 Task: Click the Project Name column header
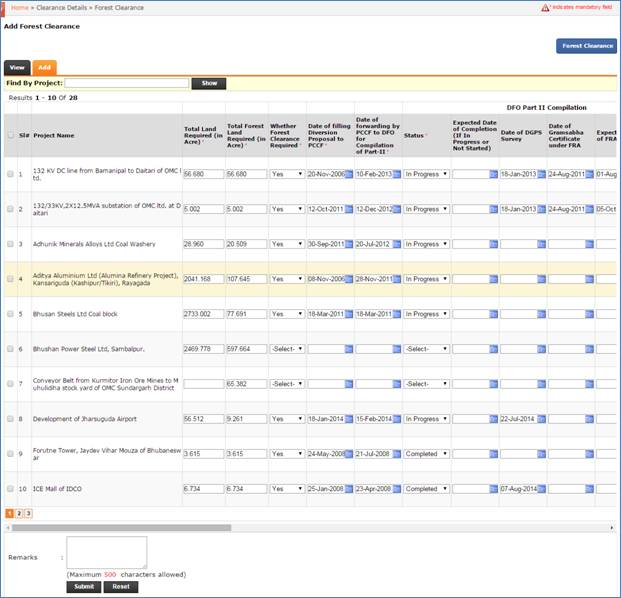(x=53, y=135)
